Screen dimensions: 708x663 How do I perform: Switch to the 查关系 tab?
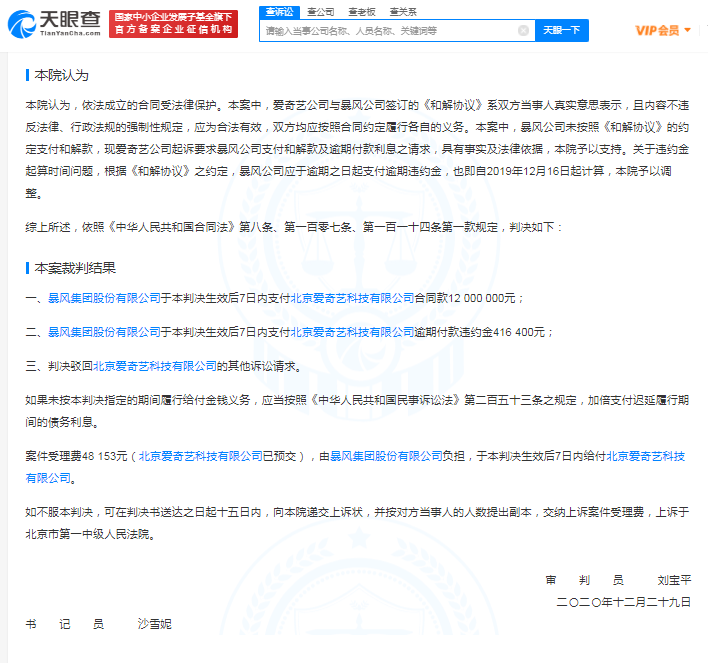pos(403,12)
